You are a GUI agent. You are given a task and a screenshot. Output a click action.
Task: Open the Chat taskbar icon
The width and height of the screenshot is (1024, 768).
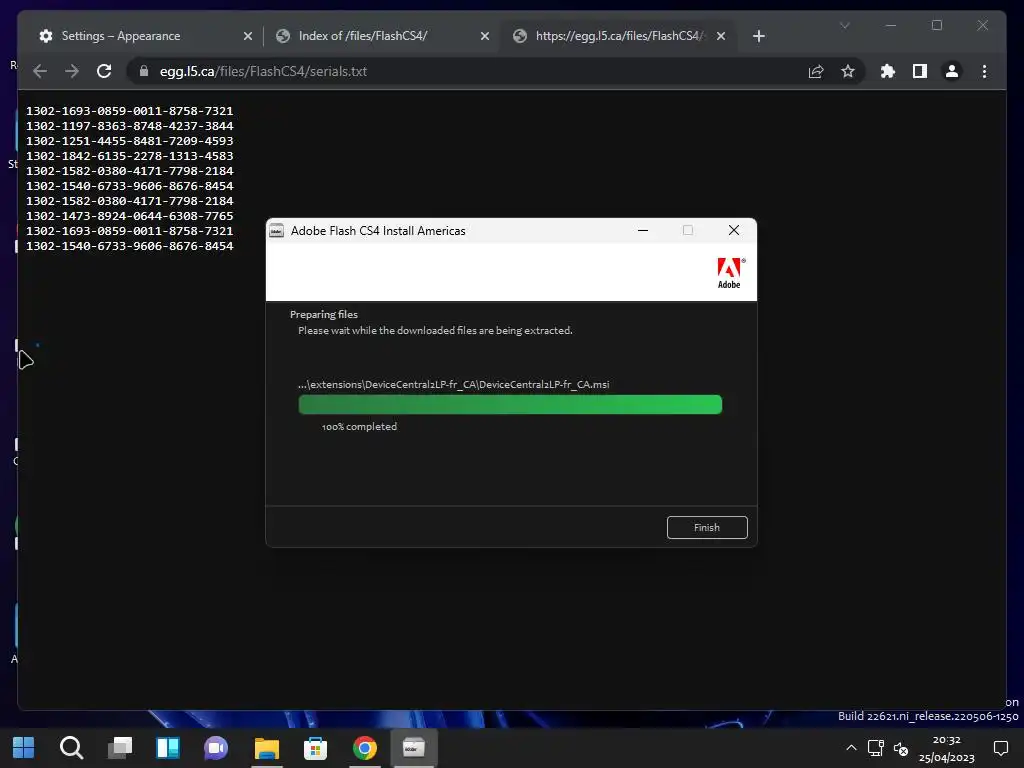(216, 747)
